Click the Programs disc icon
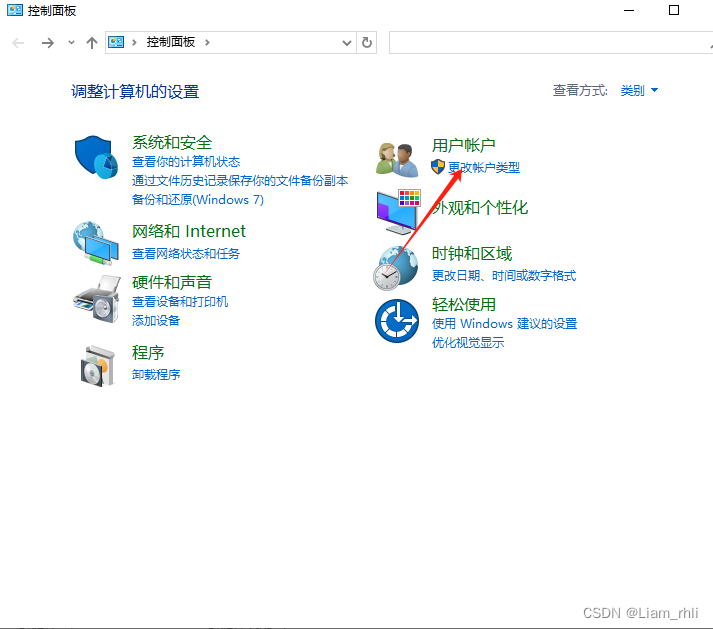This screenshot has width=713, height=629. click(x=97, y=366)
